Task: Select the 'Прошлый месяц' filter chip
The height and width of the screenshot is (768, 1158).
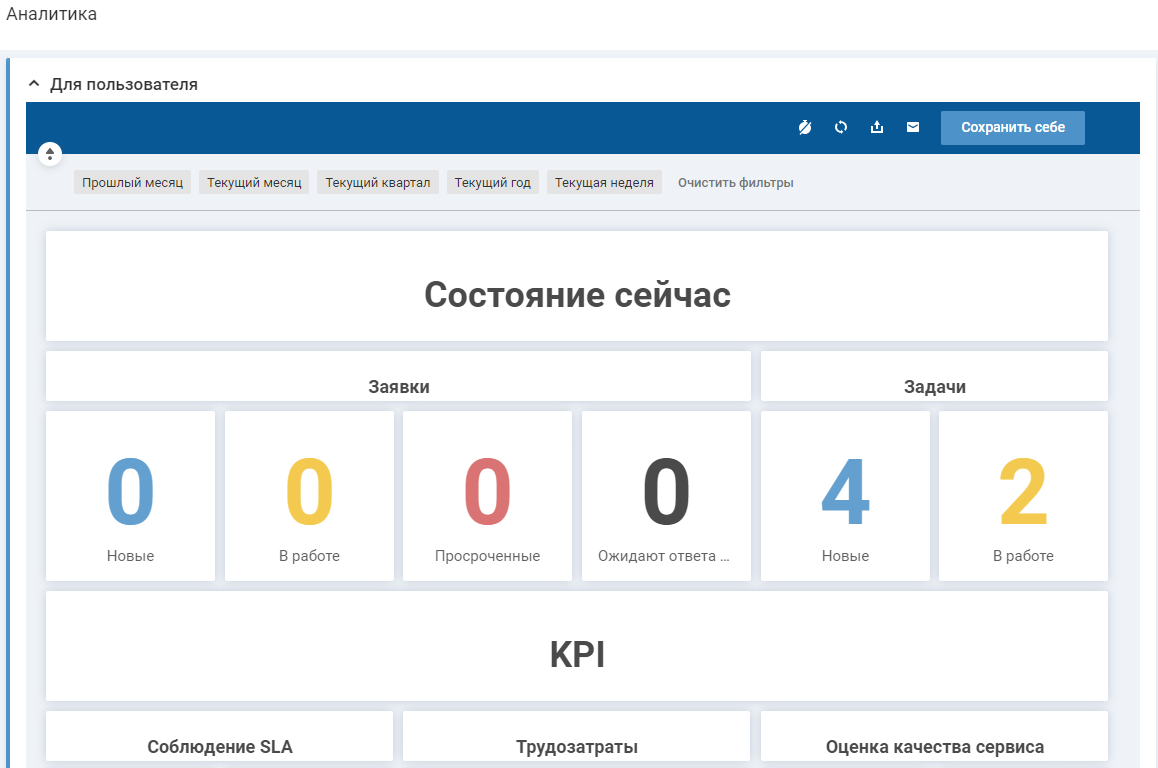Action: (132, 183)
